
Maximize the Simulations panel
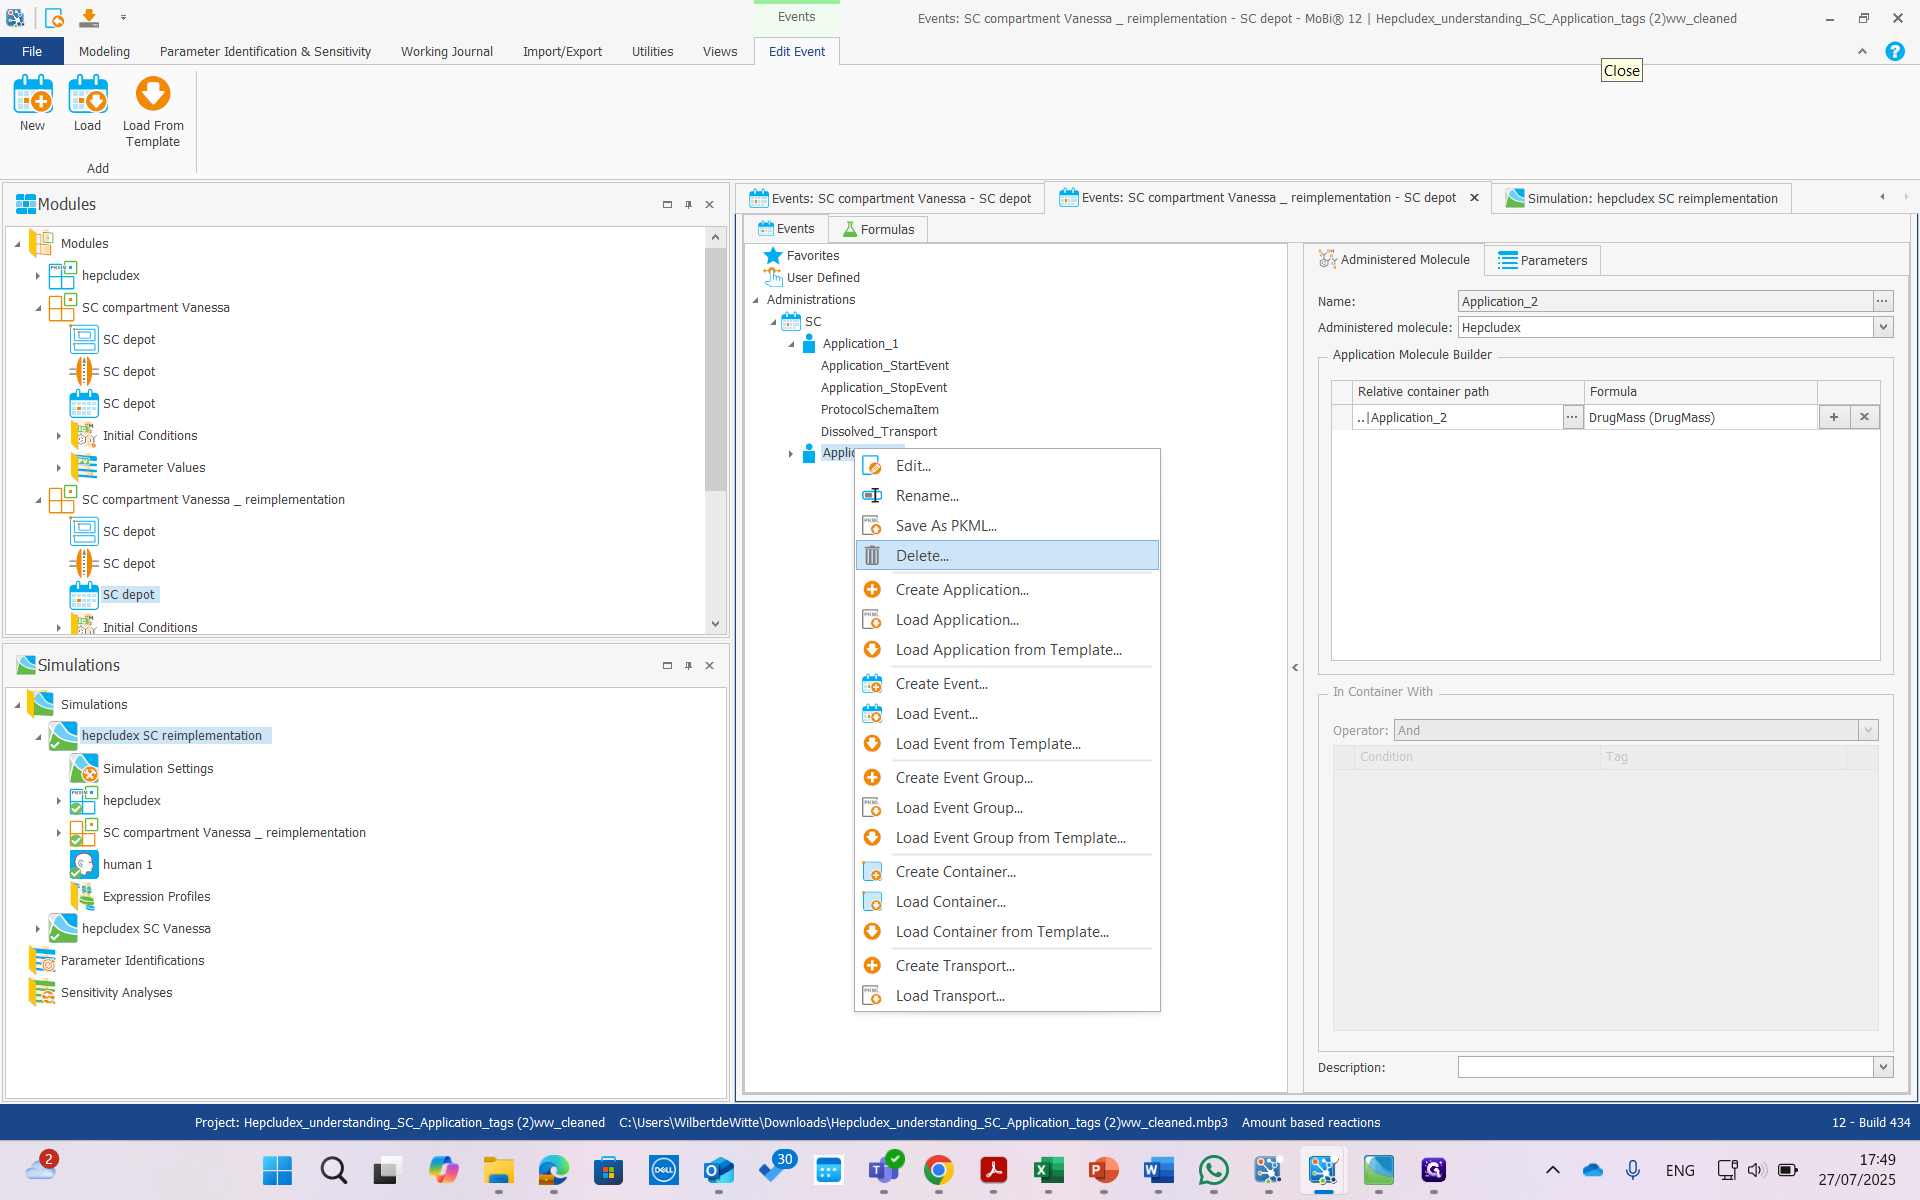tap(667, 665)
